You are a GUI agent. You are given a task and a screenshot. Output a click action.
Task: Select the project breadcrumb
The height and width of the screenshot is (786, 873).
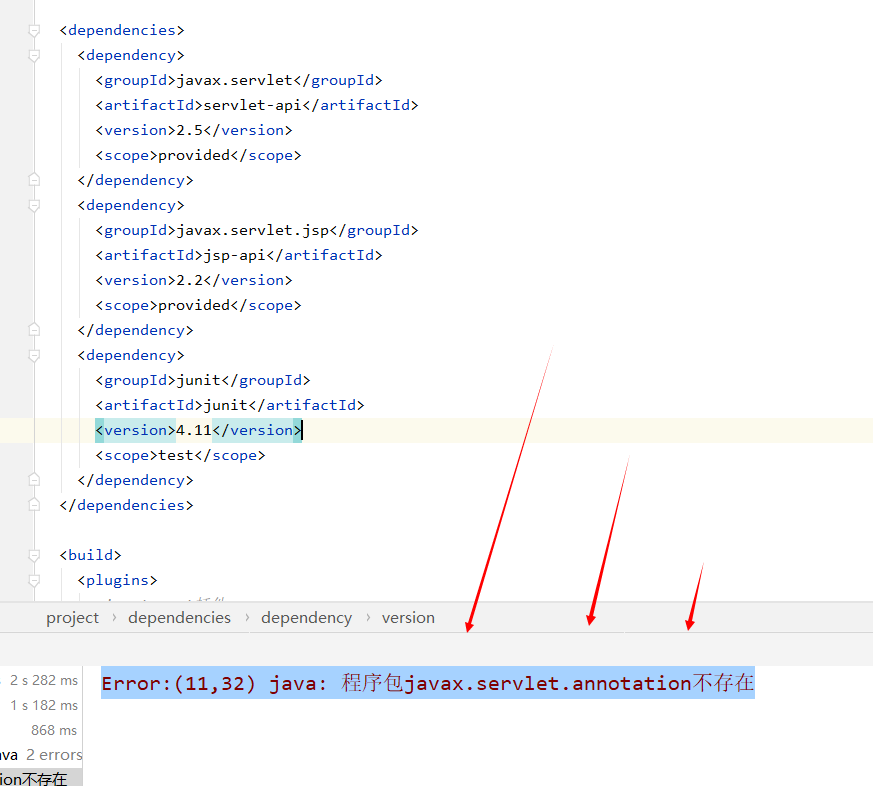pos(72,618)
